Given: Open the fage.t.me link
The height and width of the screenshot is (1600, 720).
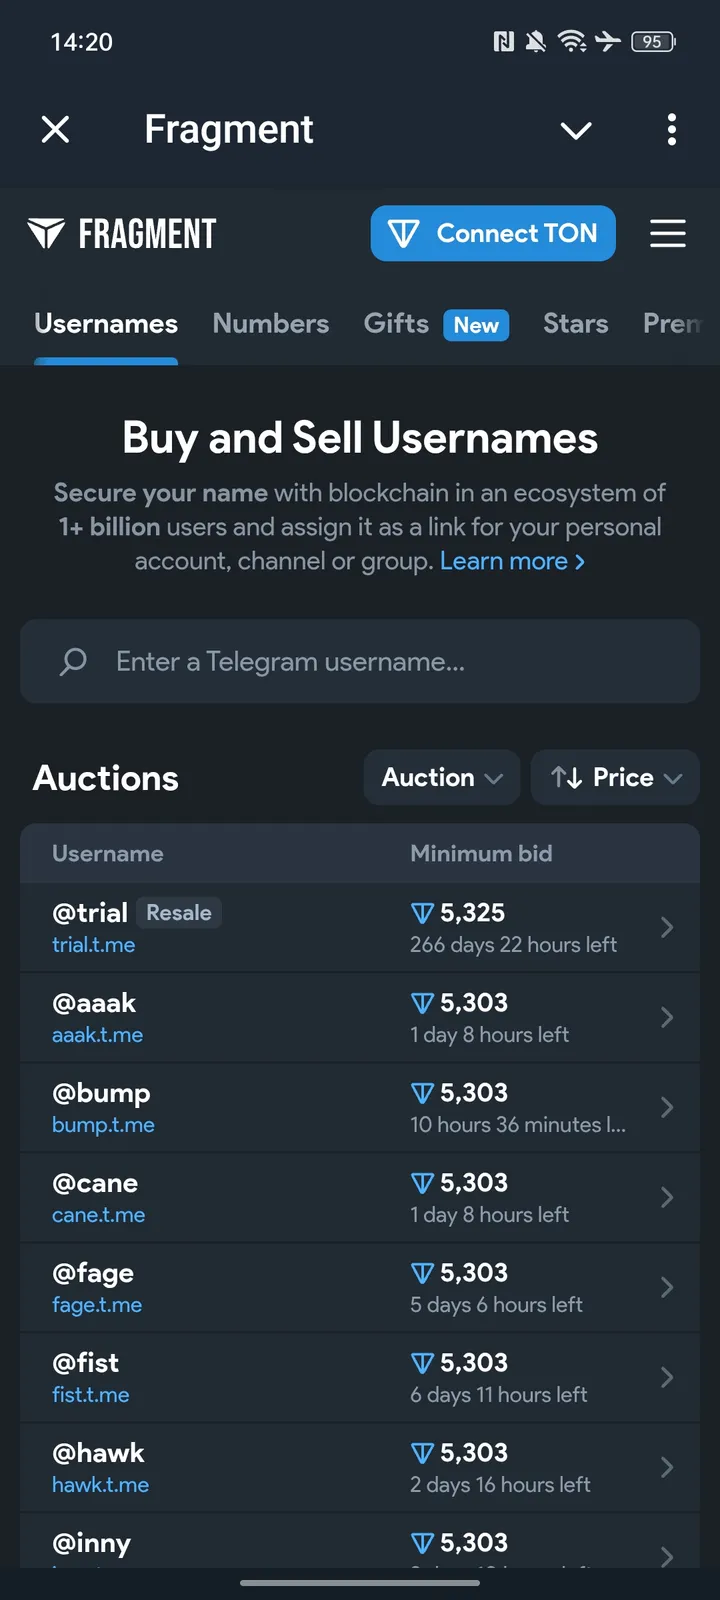Looking at the screenshot, I should coord(97,1305).
